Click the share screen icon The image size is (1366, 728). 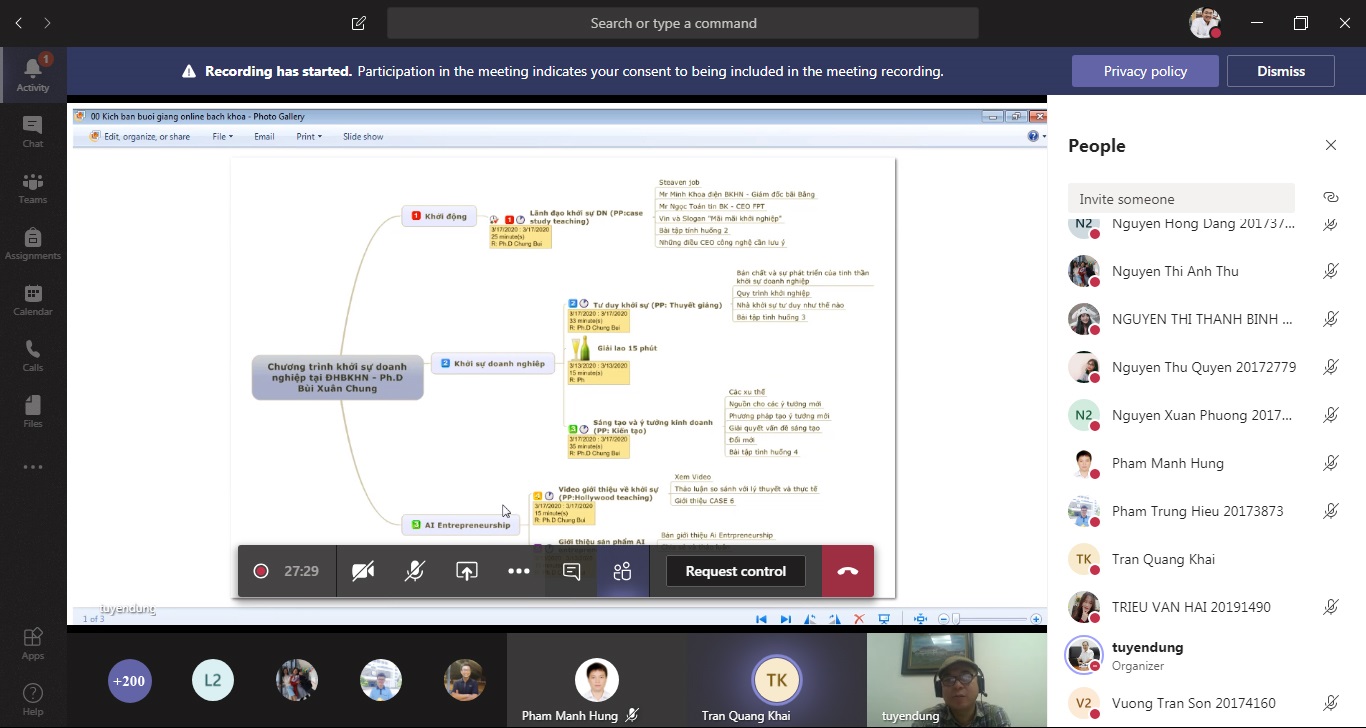click(x=467, y=571)
